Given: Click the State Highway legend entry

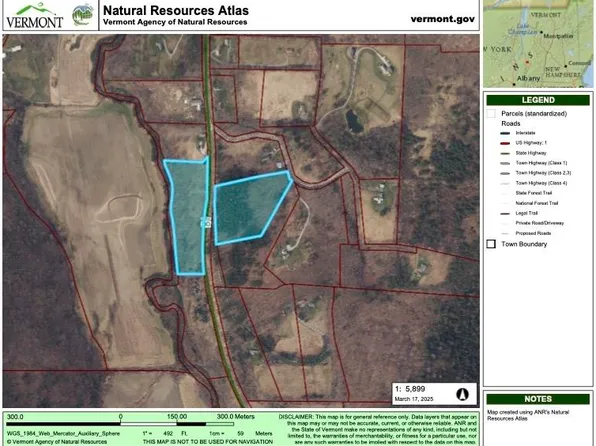Looking at the screenshot, I should pos(523,153).
